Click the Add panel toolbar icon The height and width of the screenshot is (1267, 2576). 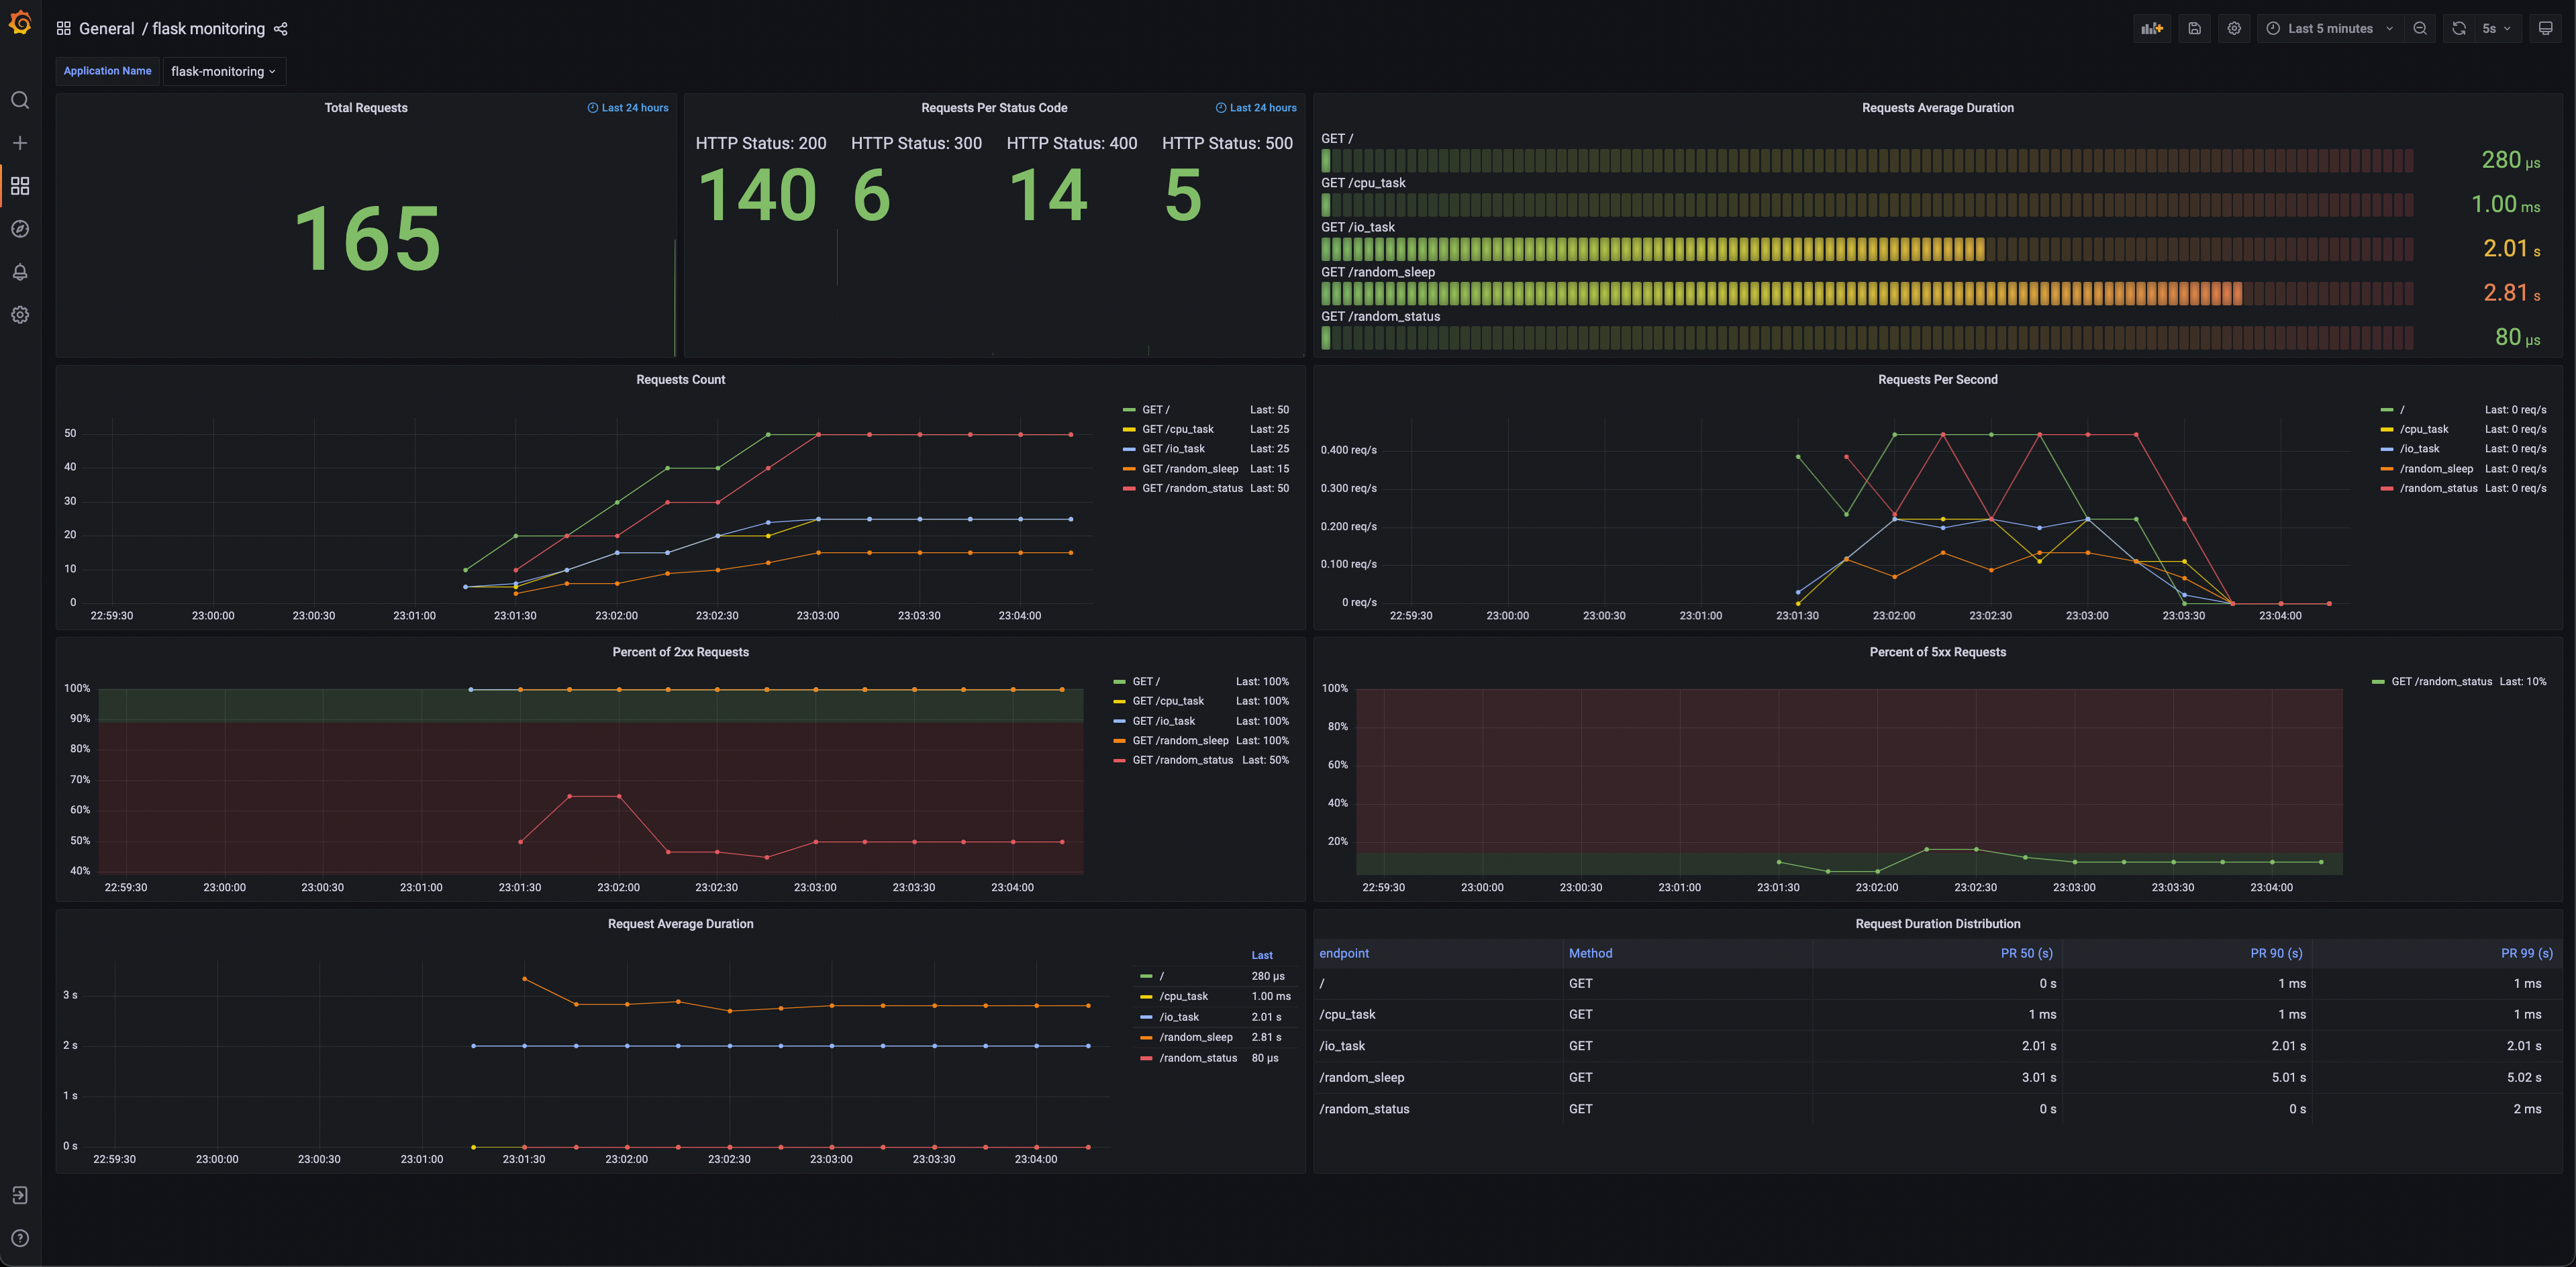[x=2151, y=29]
